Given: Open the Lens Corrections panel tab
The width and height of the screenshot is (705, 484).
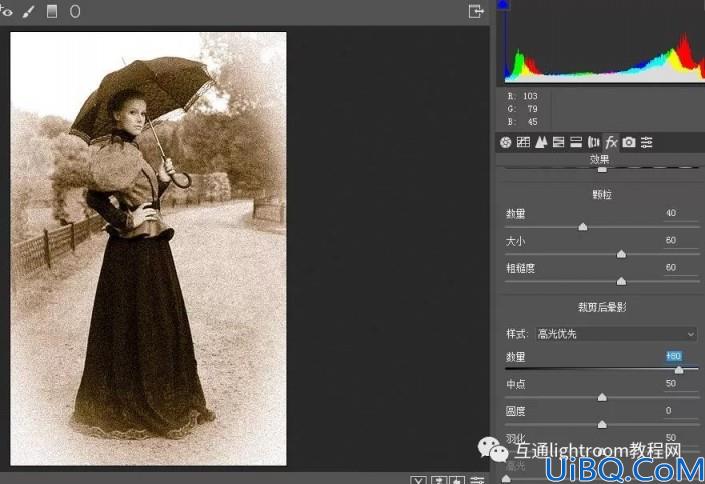Looking at the screenshot, I should 593,143.
